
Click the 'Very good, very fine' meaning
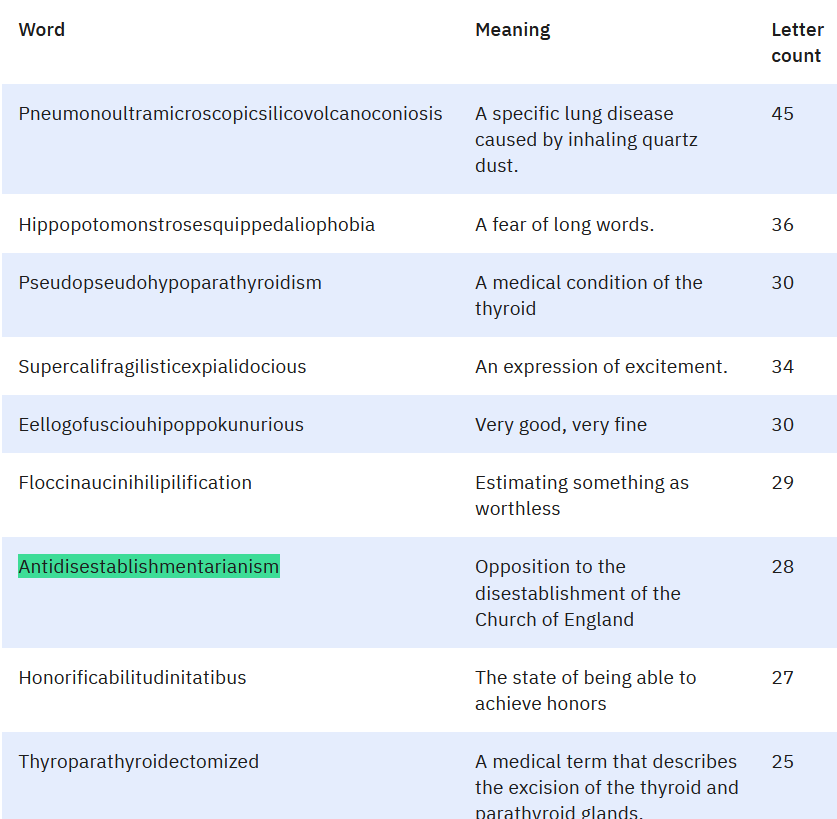(x=561, y=425)
